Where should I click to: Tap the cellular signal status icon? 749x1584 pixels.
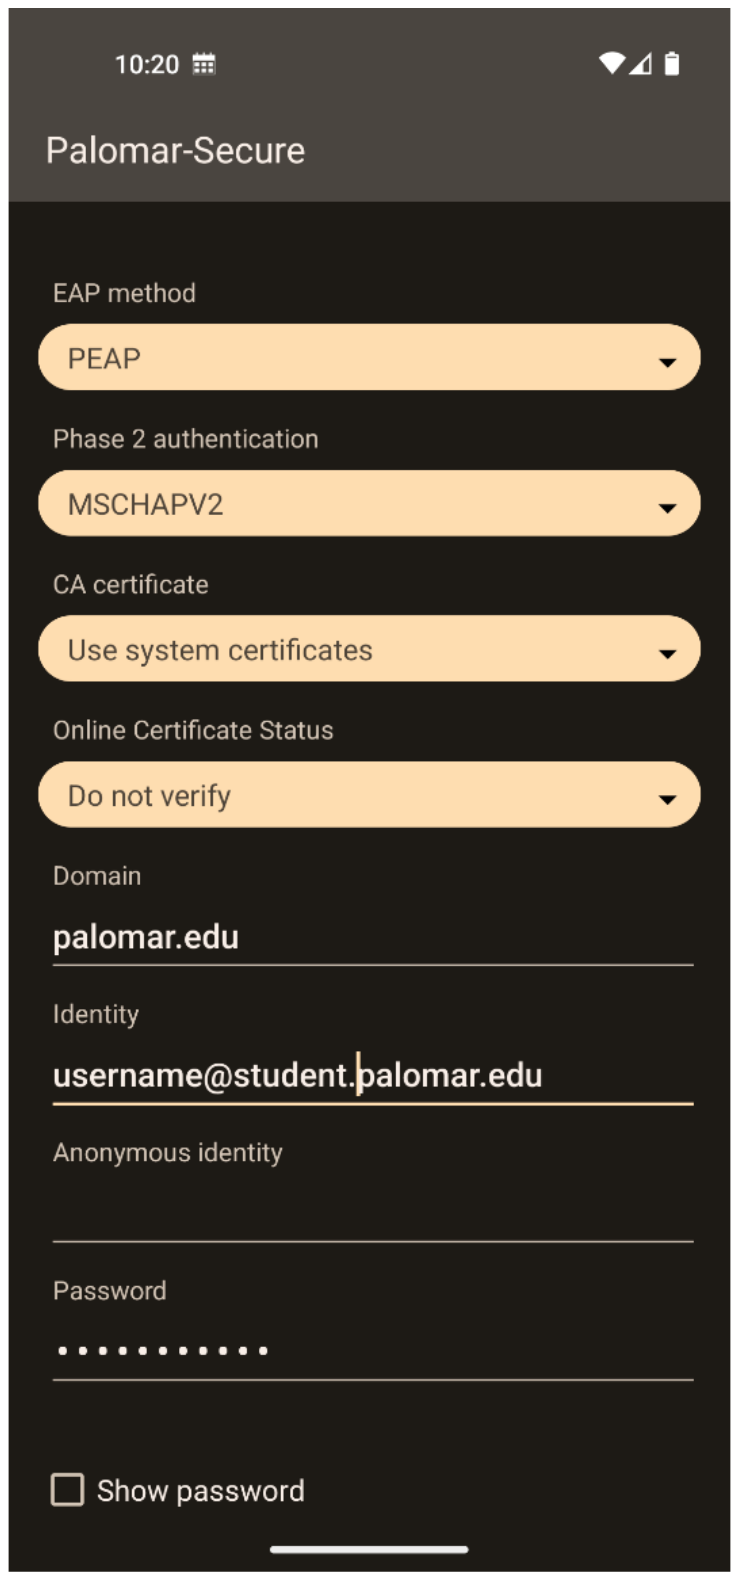click(641, 64)
